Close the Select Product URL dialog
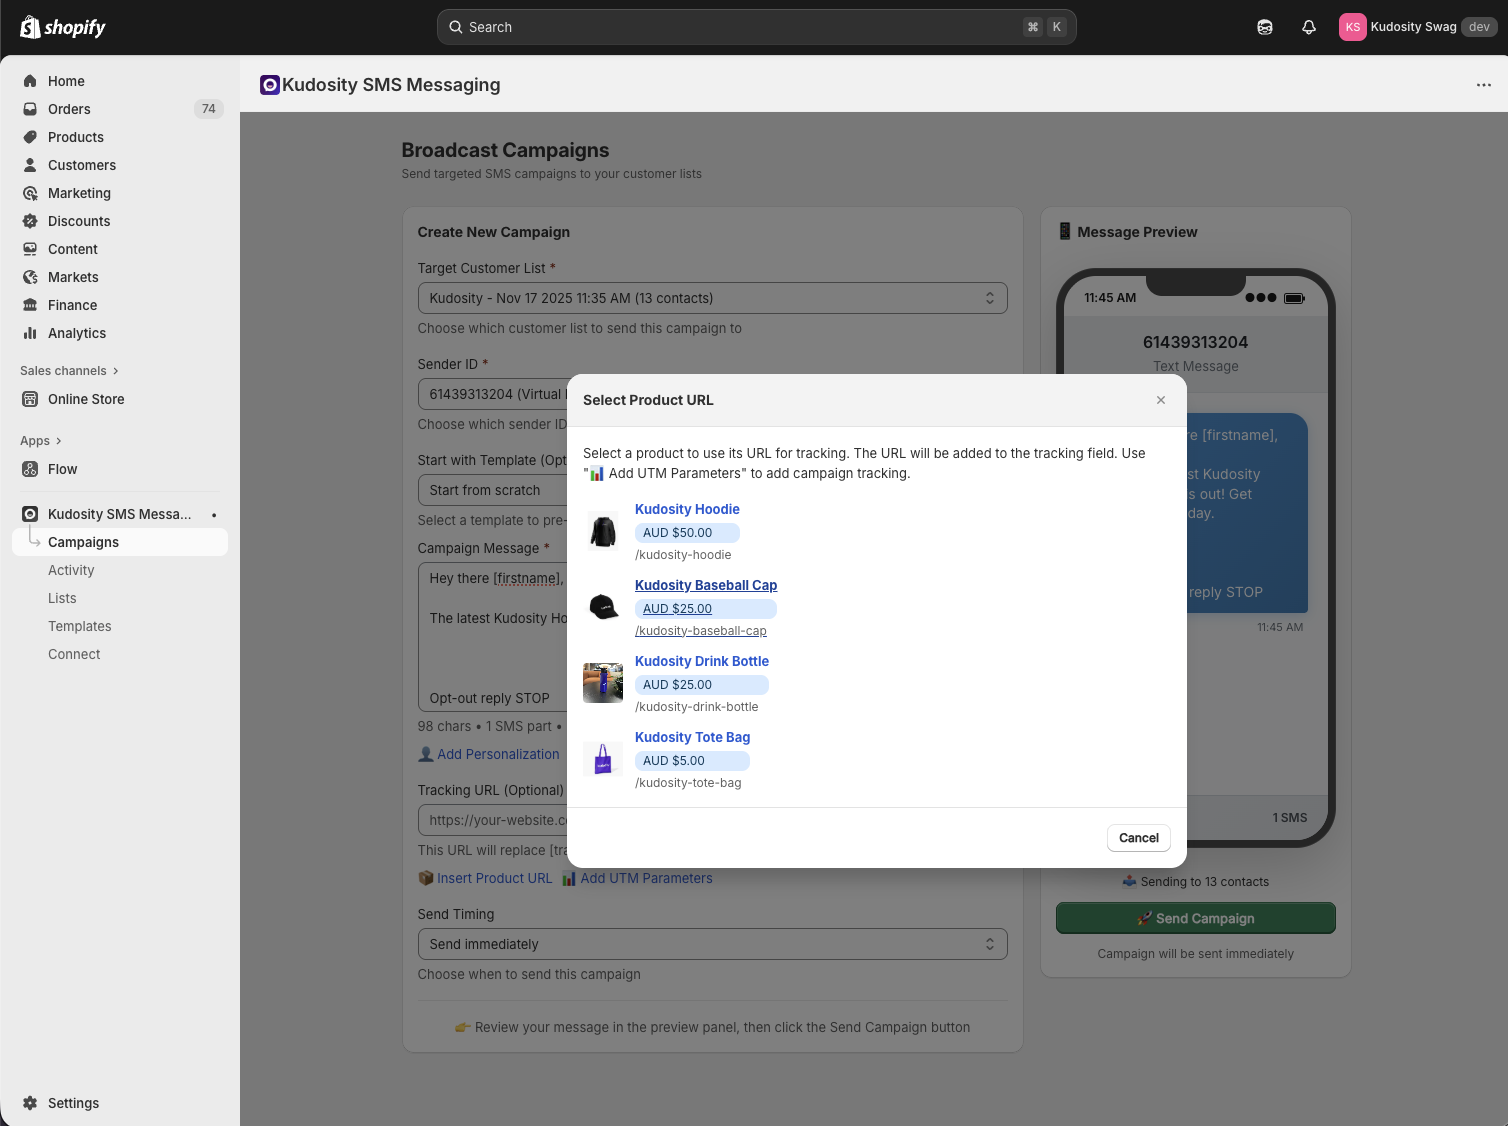Viewport: 1508px width, 1126px height. 1161,400
